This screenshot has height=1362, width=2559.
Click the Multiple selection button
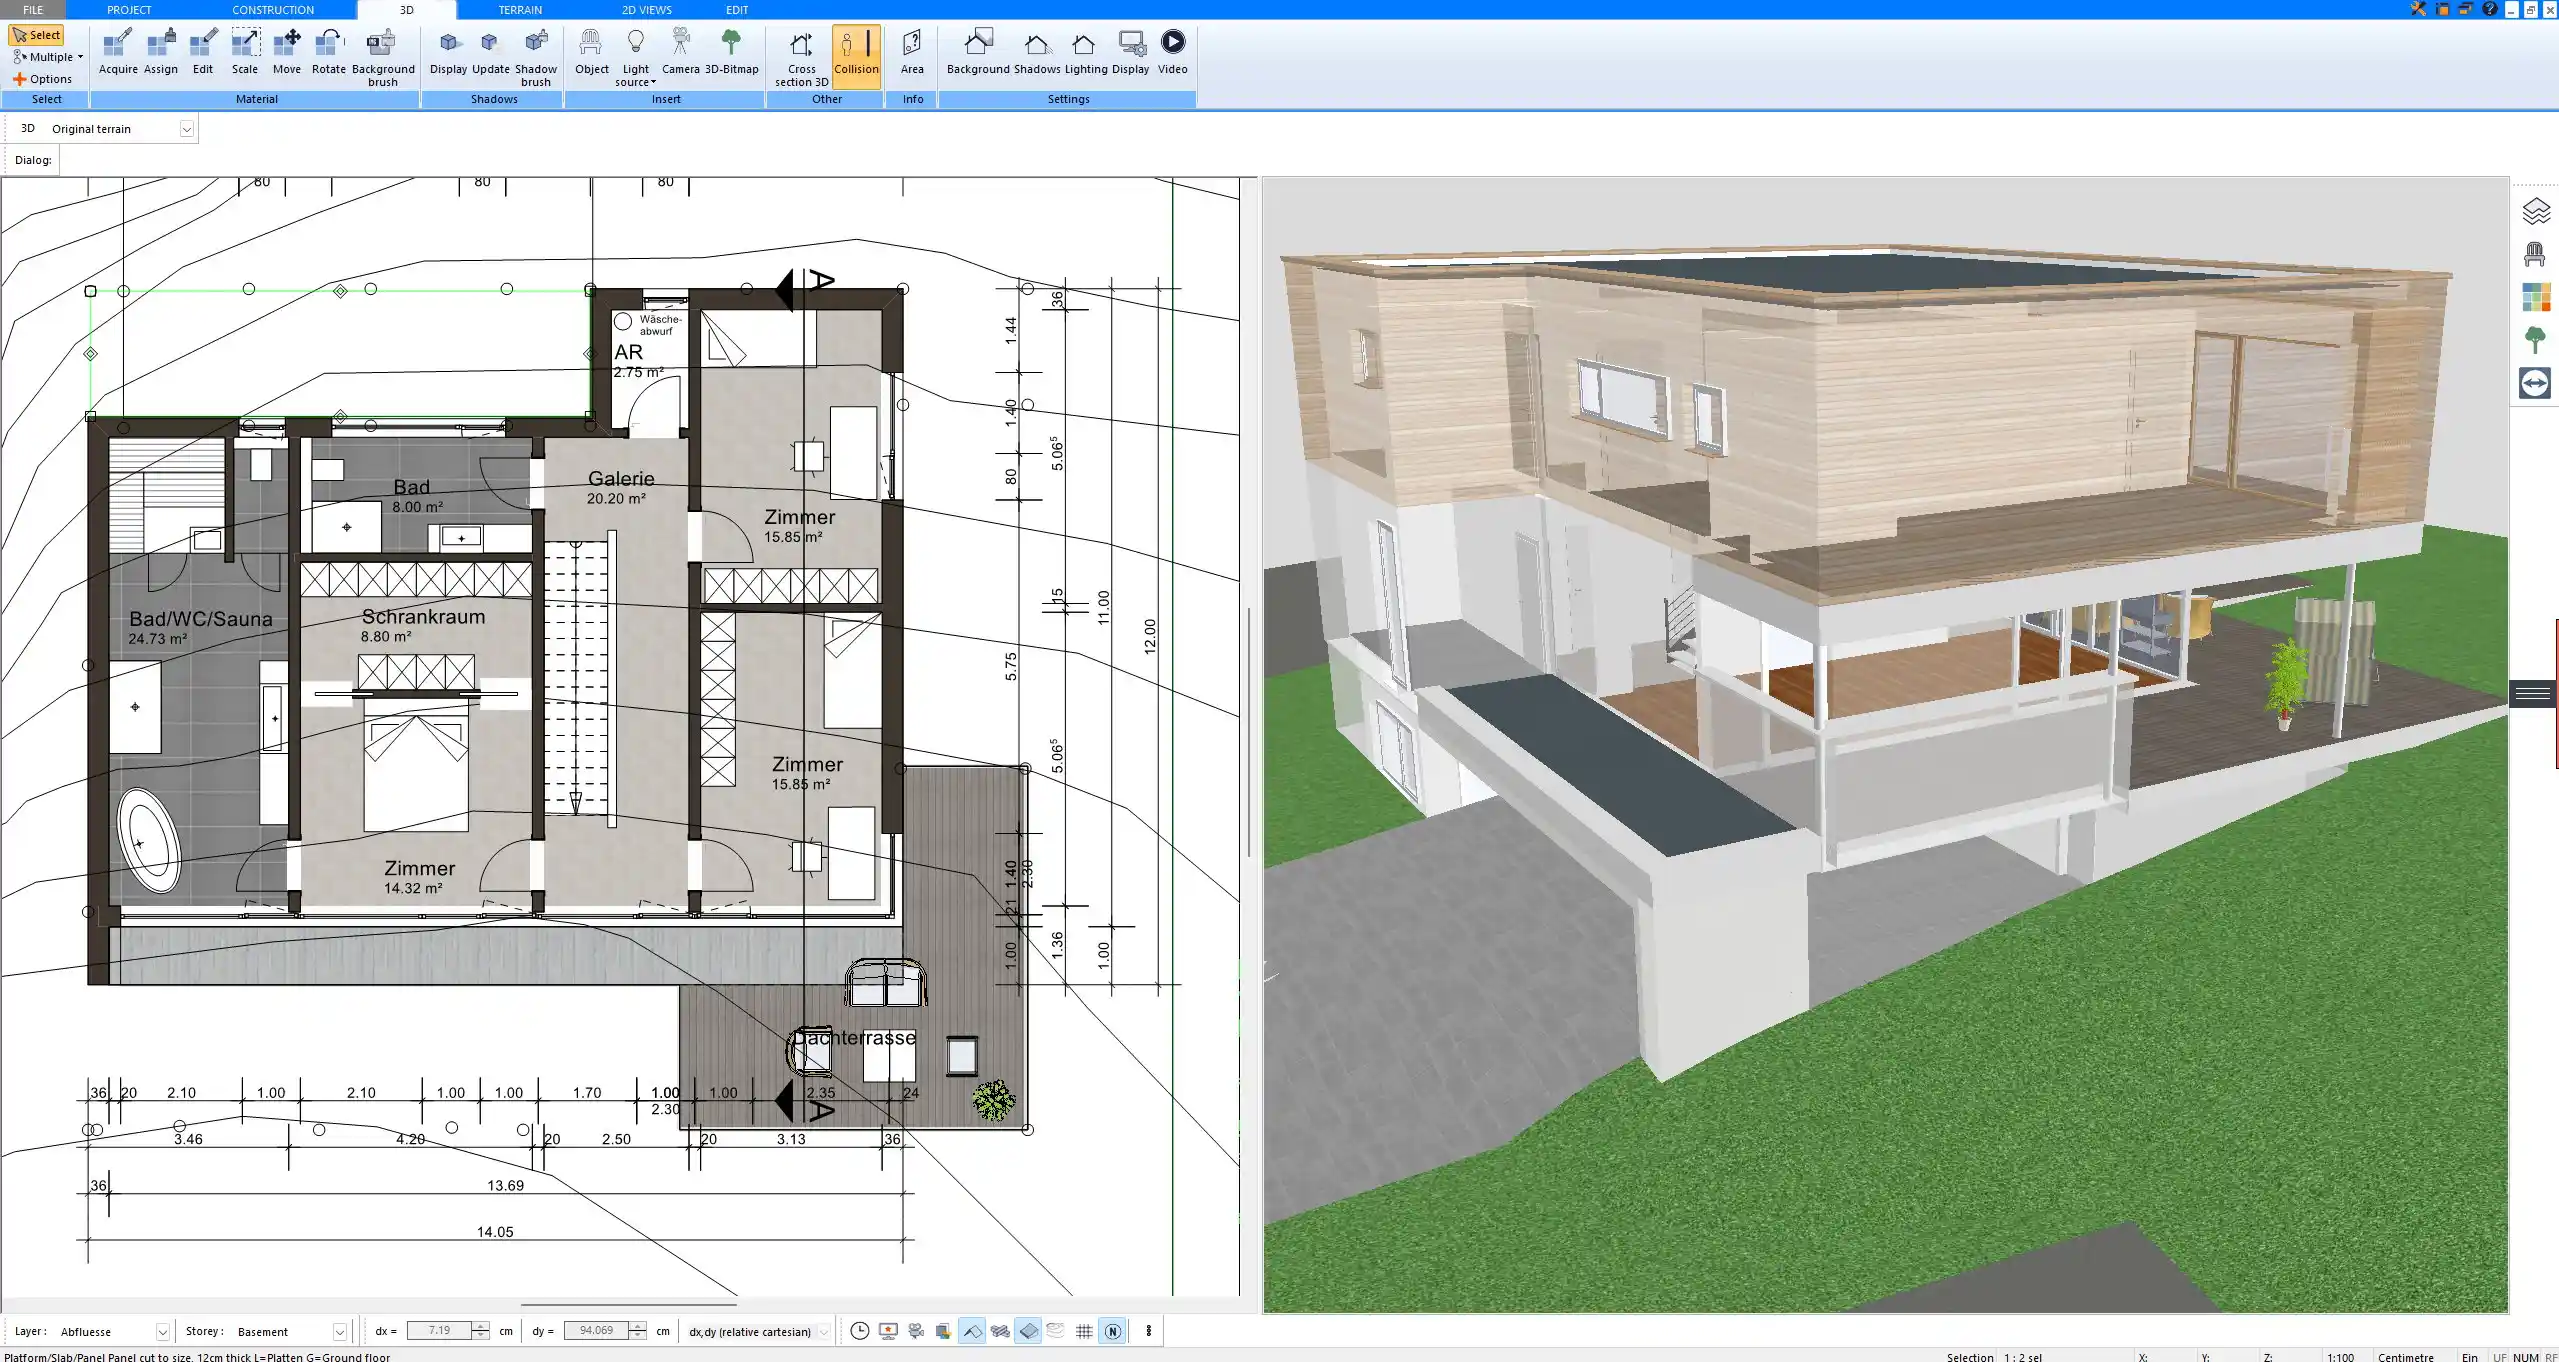tap(46, 57)
